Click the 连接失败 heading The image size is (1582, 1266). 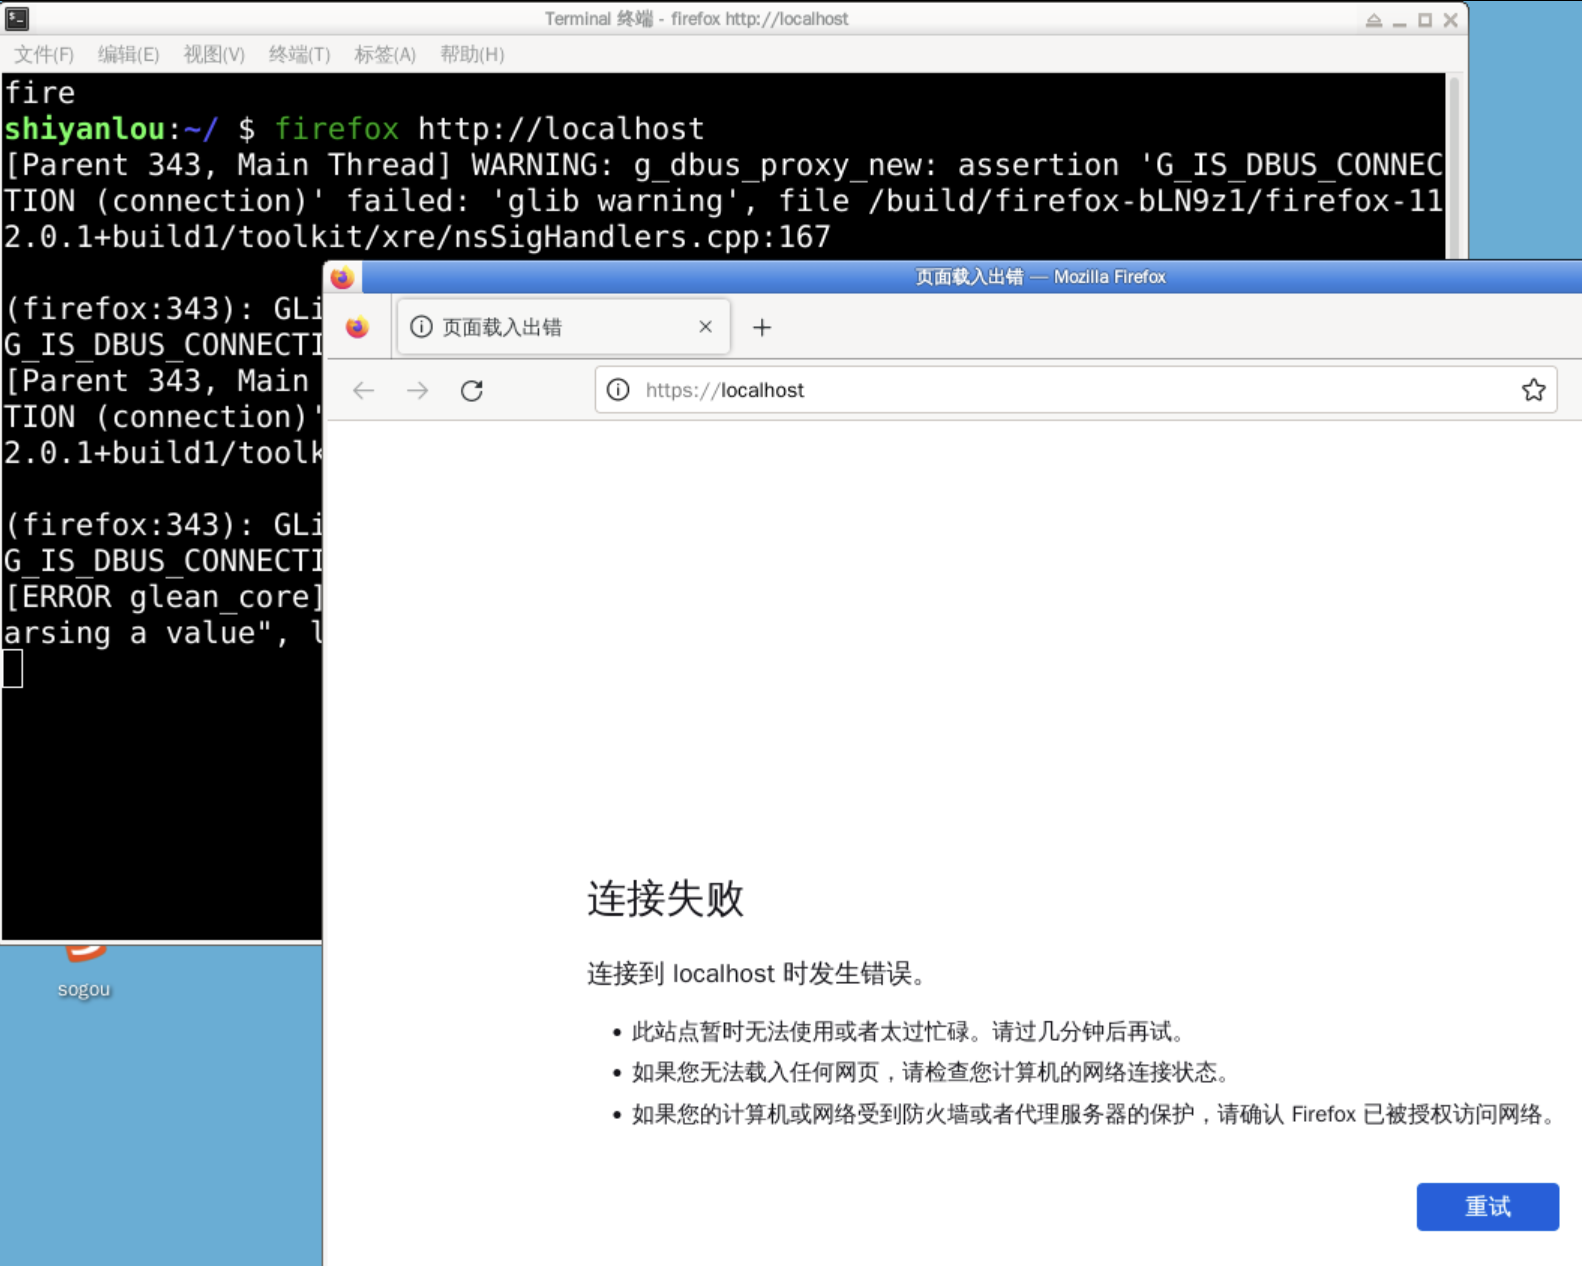[665, 898]
